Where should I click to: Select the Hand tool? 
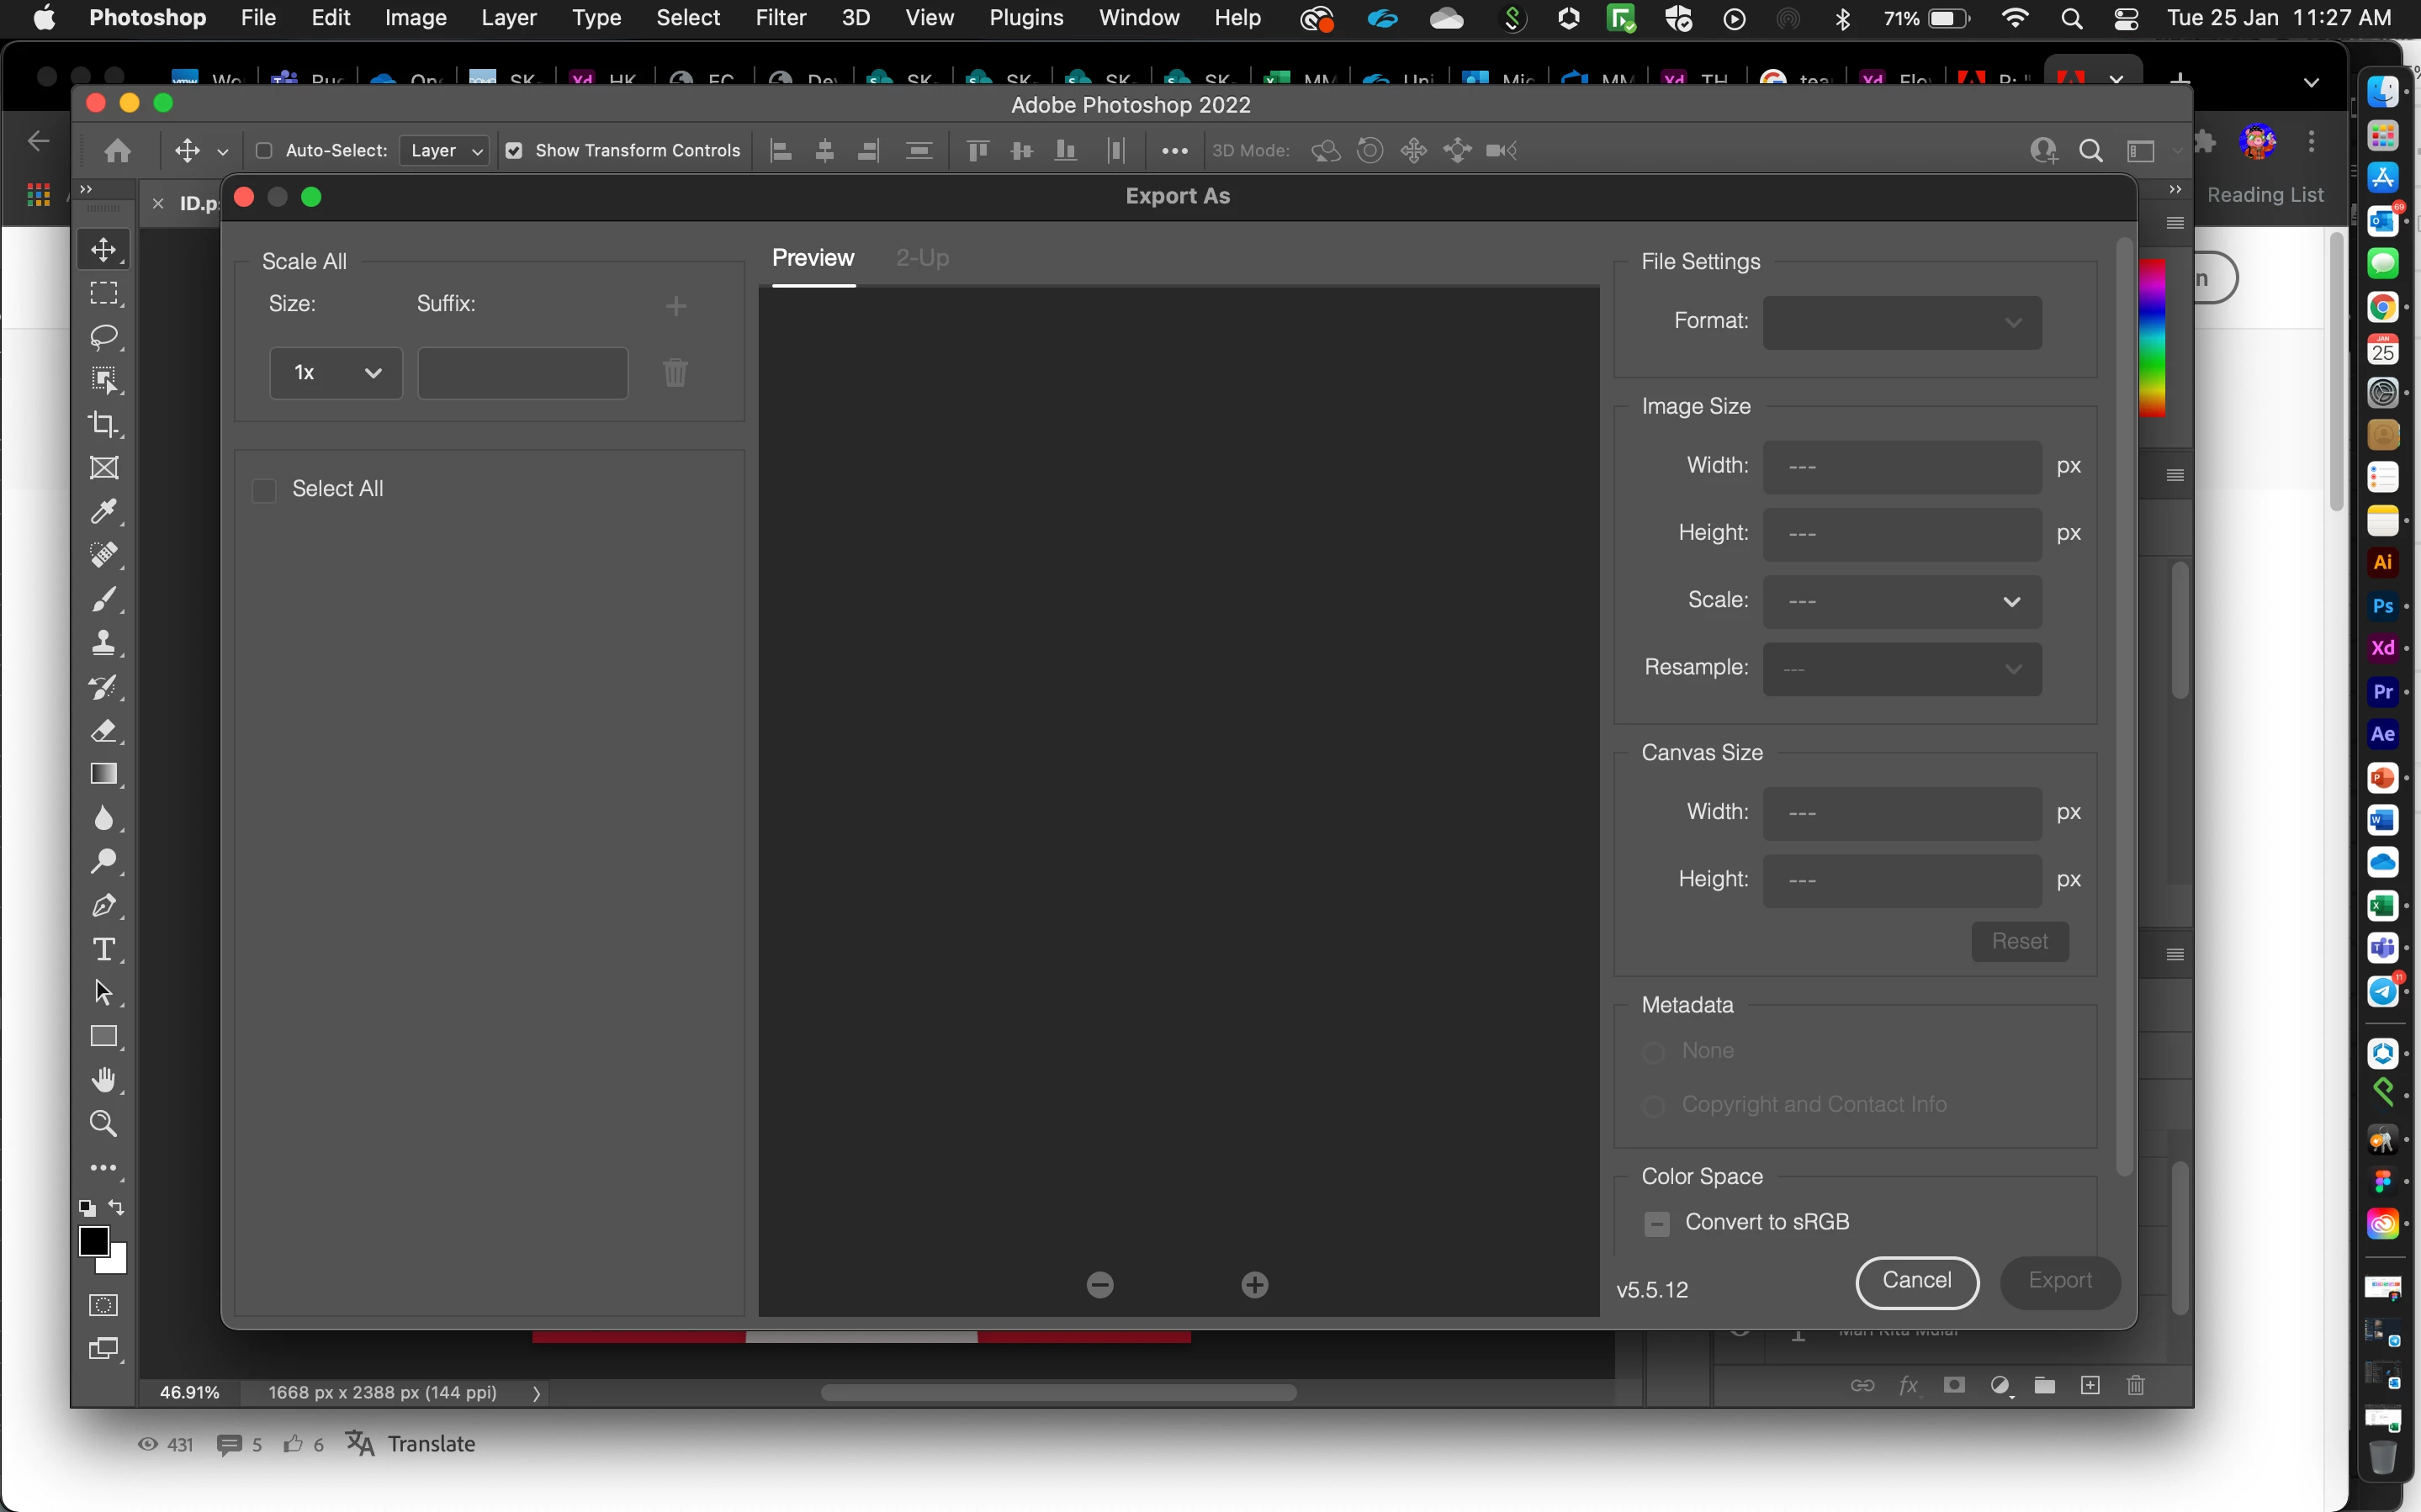coord(104,1080)
